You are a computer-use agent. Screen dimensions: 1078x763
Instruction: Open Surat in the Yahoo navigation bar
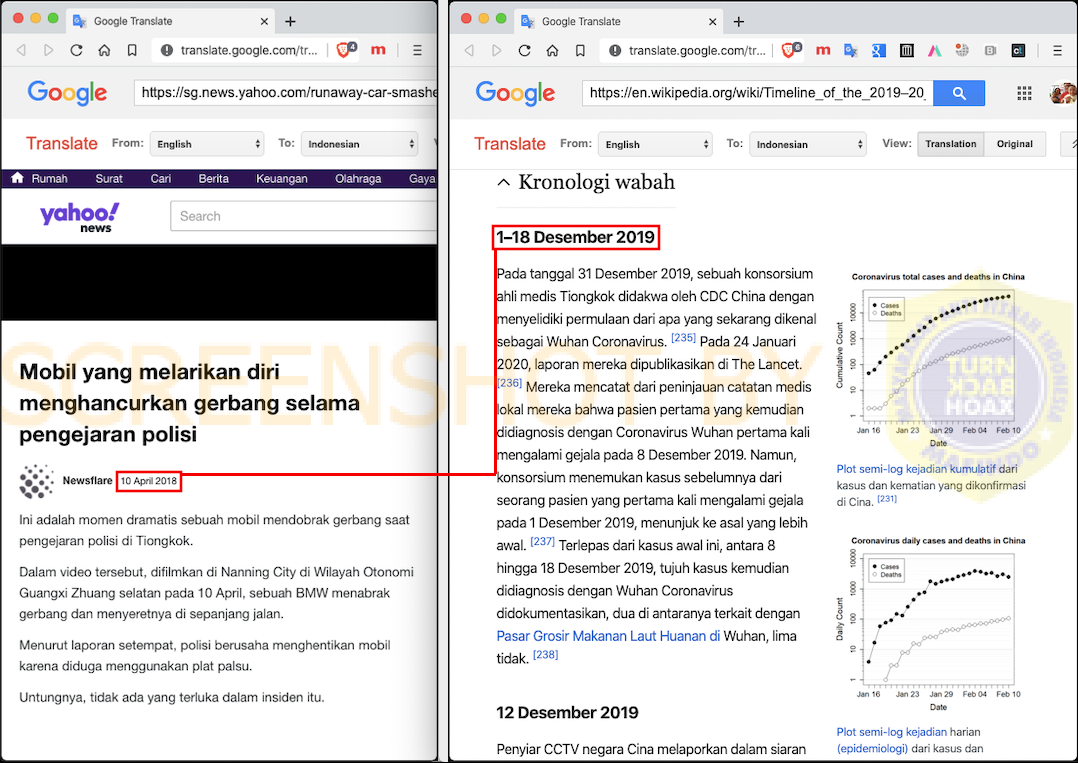point(109,179)
